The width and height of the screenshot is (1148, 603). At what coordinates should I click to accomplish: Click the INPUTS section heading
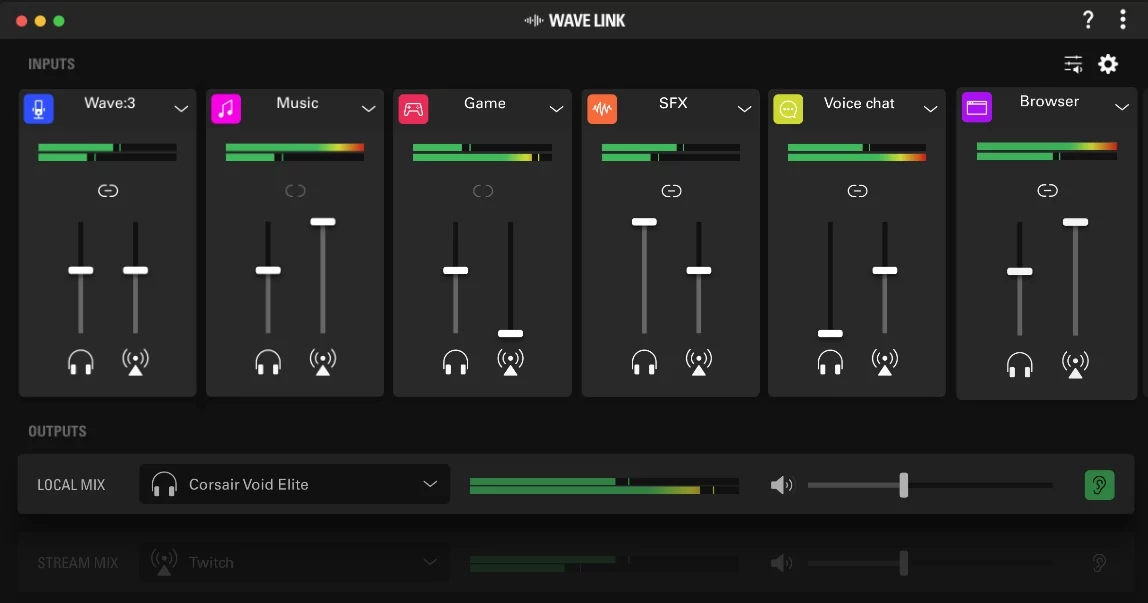tap(51, 64)
